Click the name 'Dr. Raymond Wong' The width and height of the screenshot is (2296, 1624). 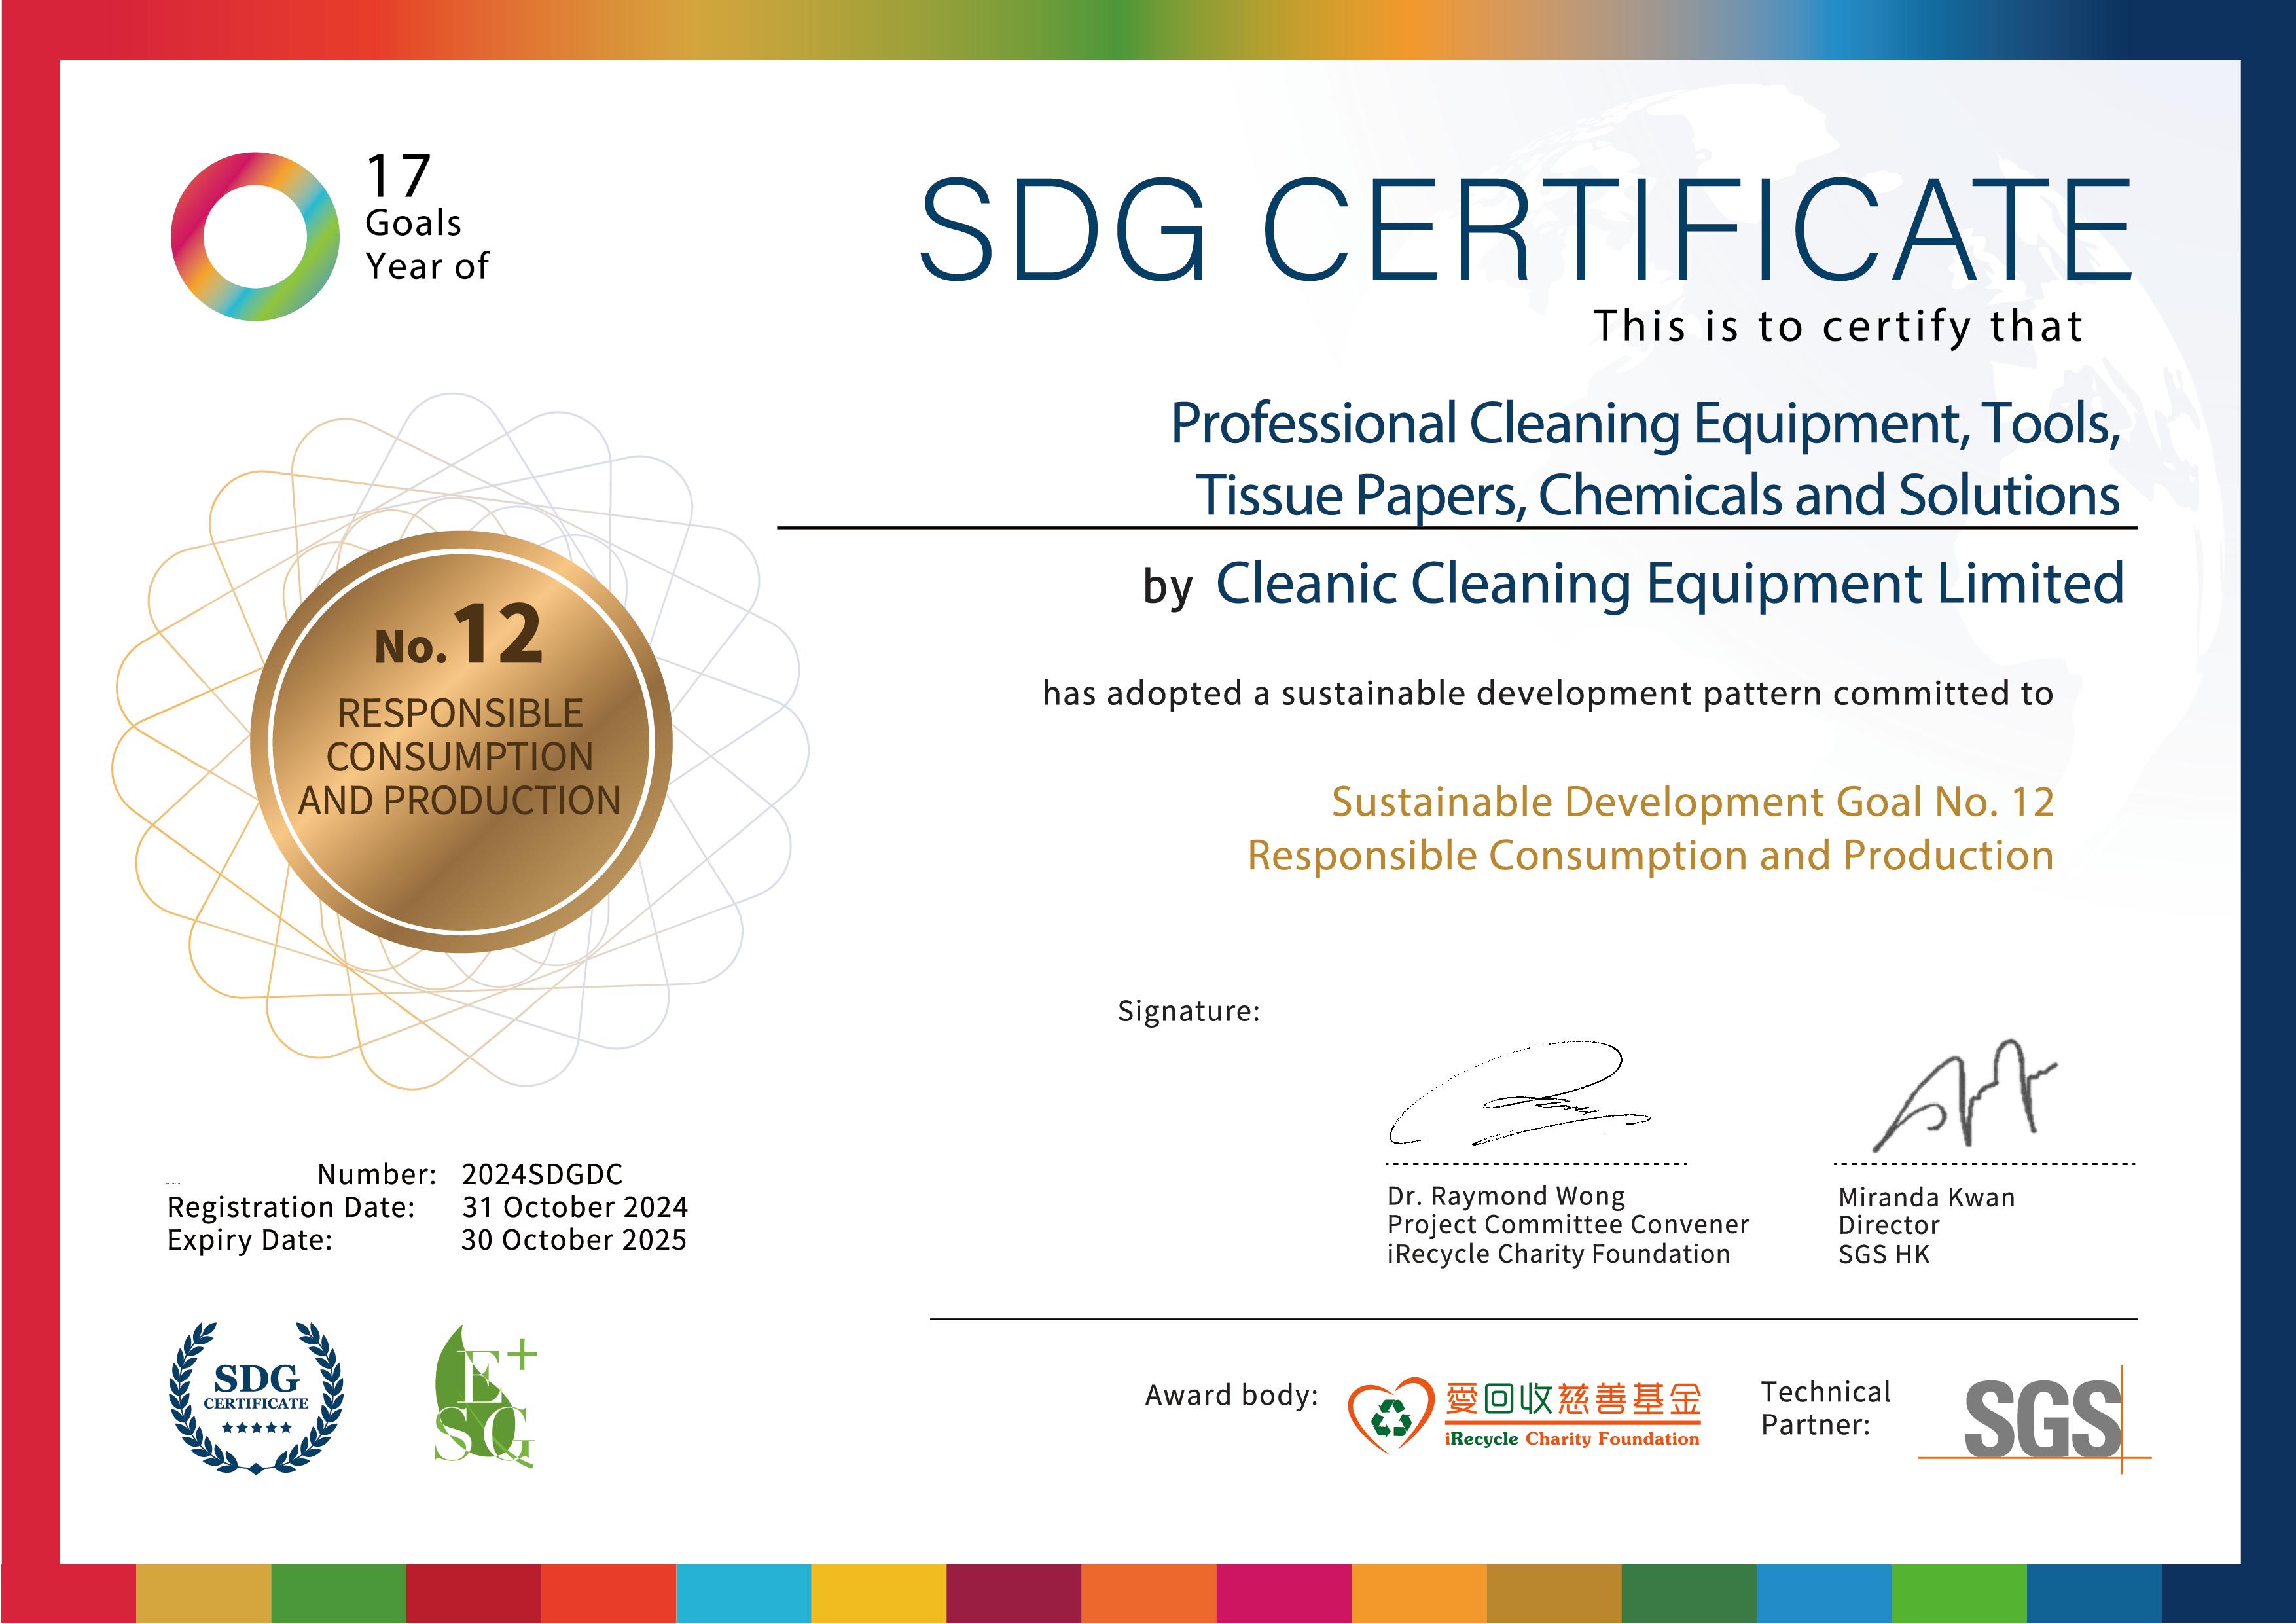point(1506,1196)
